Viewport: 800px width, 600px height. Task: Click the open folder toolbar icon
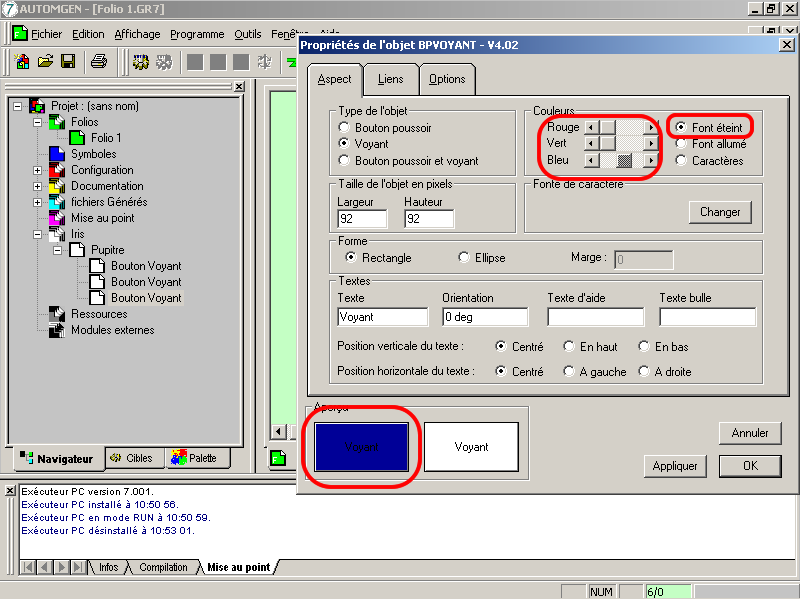pos(45,62)
